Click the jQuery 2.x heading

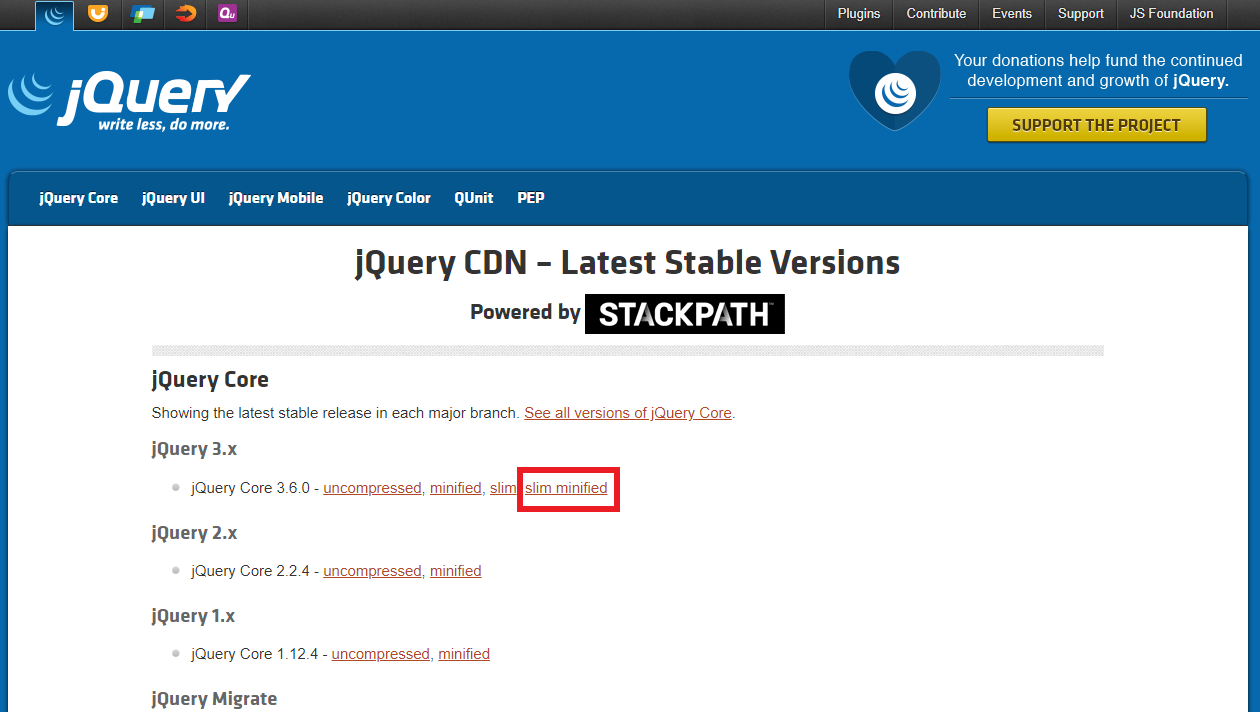point(194,532)
